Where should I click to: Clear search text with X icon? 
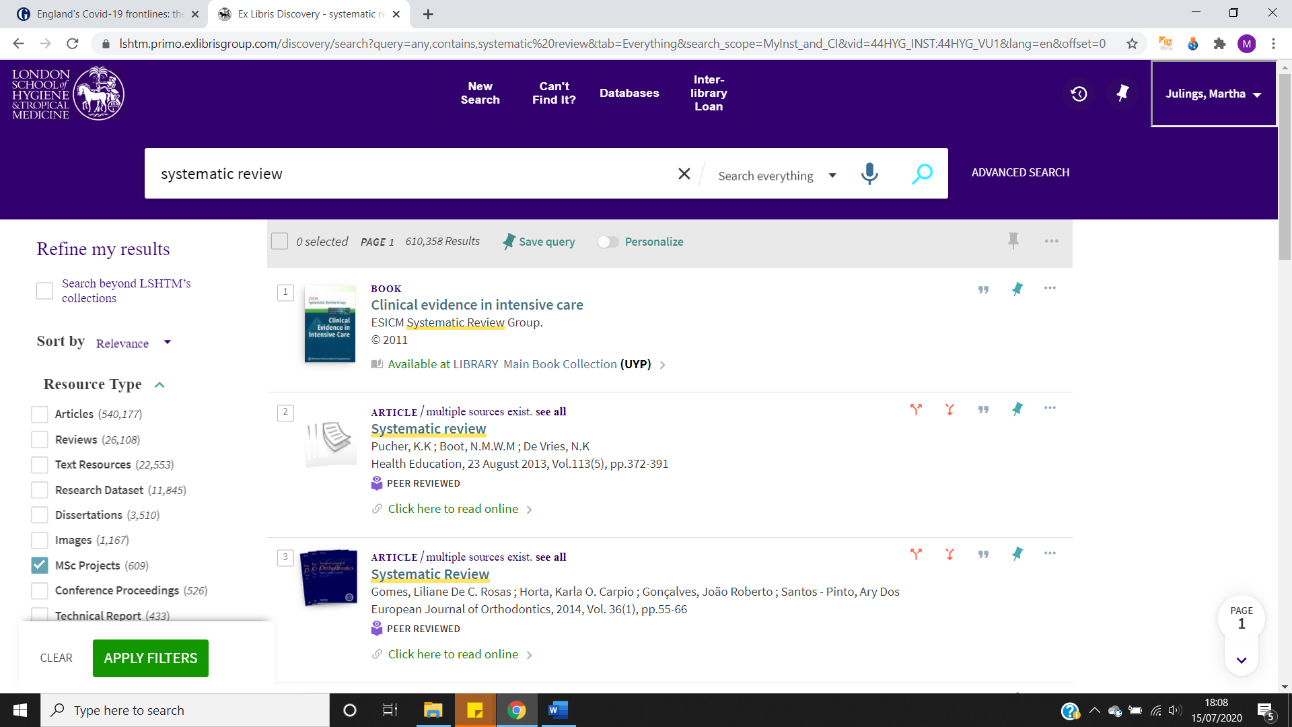point(684,174)
